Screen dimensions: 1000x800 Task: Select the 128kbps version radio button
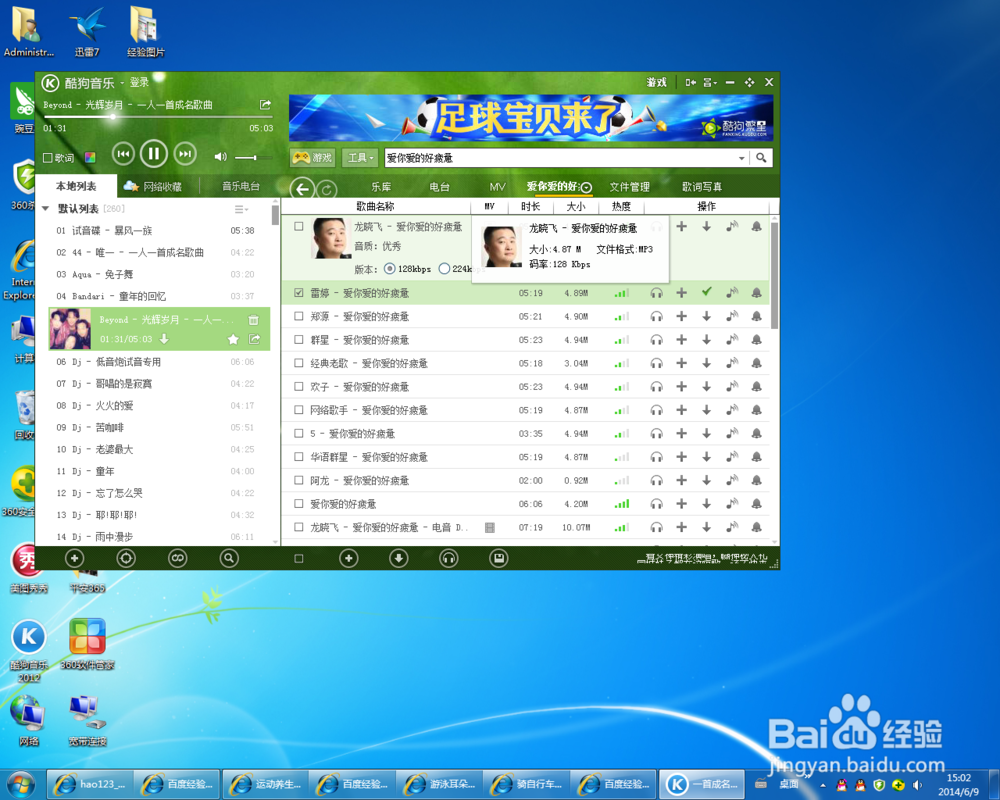pyautogui.click(x=390, y=269)
